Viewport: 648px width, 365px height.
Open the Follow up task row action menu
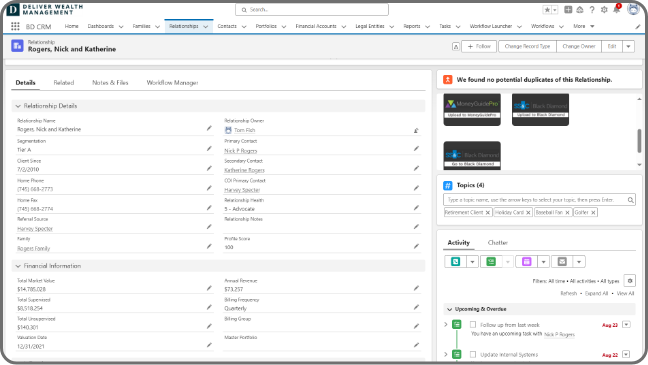point(627,324)
